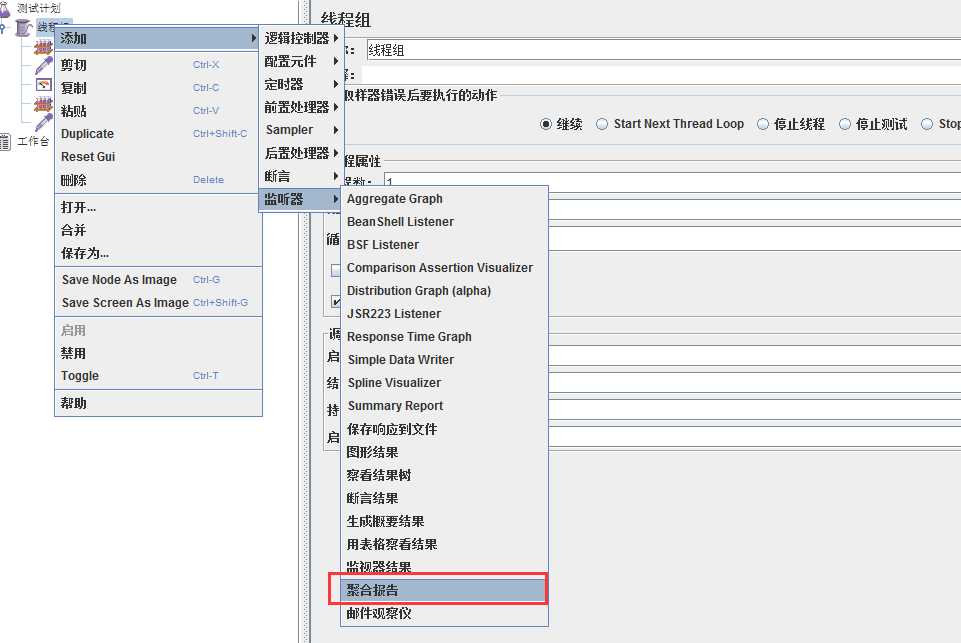The width and height of the screenshot is (961, 643).
Task: Choose the 停止线程 radio button
Action: (x=762, y=124)
